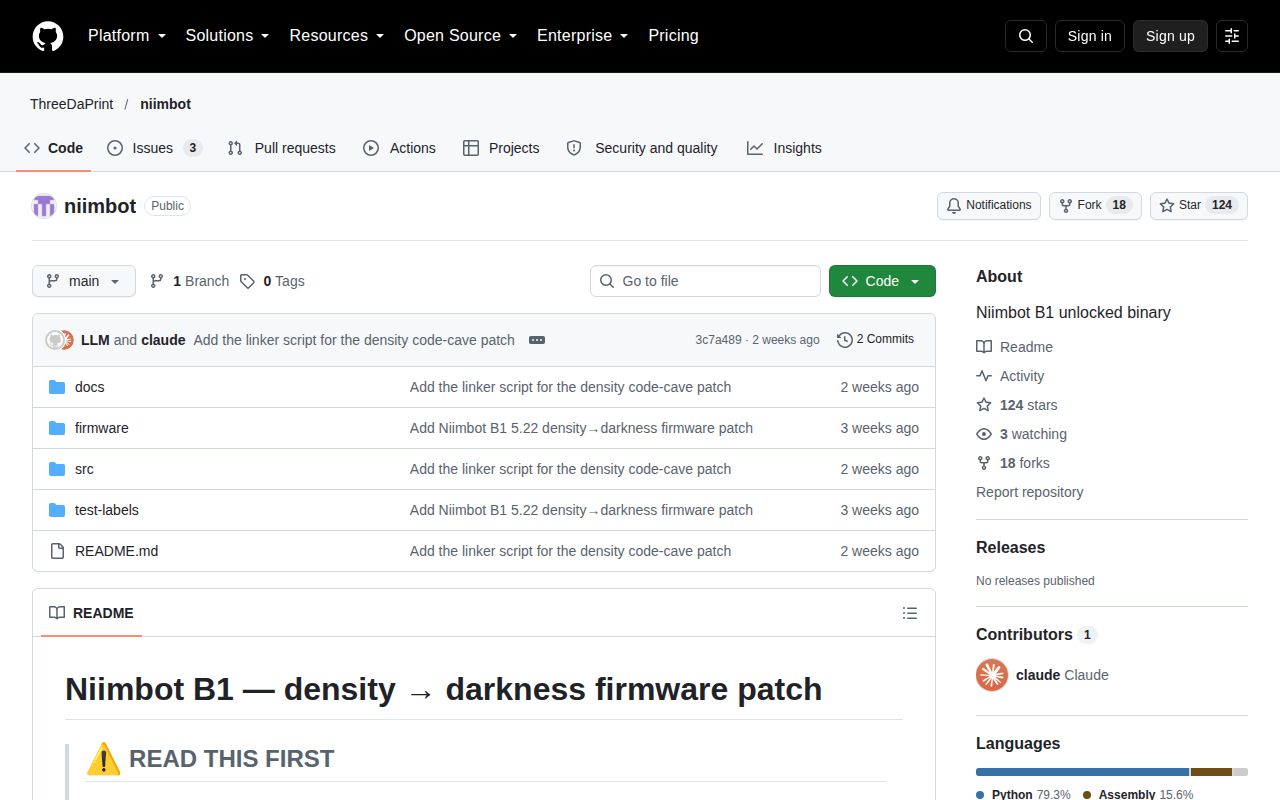
Task: Expand the Solutions menu
Action: coord(228,36)
